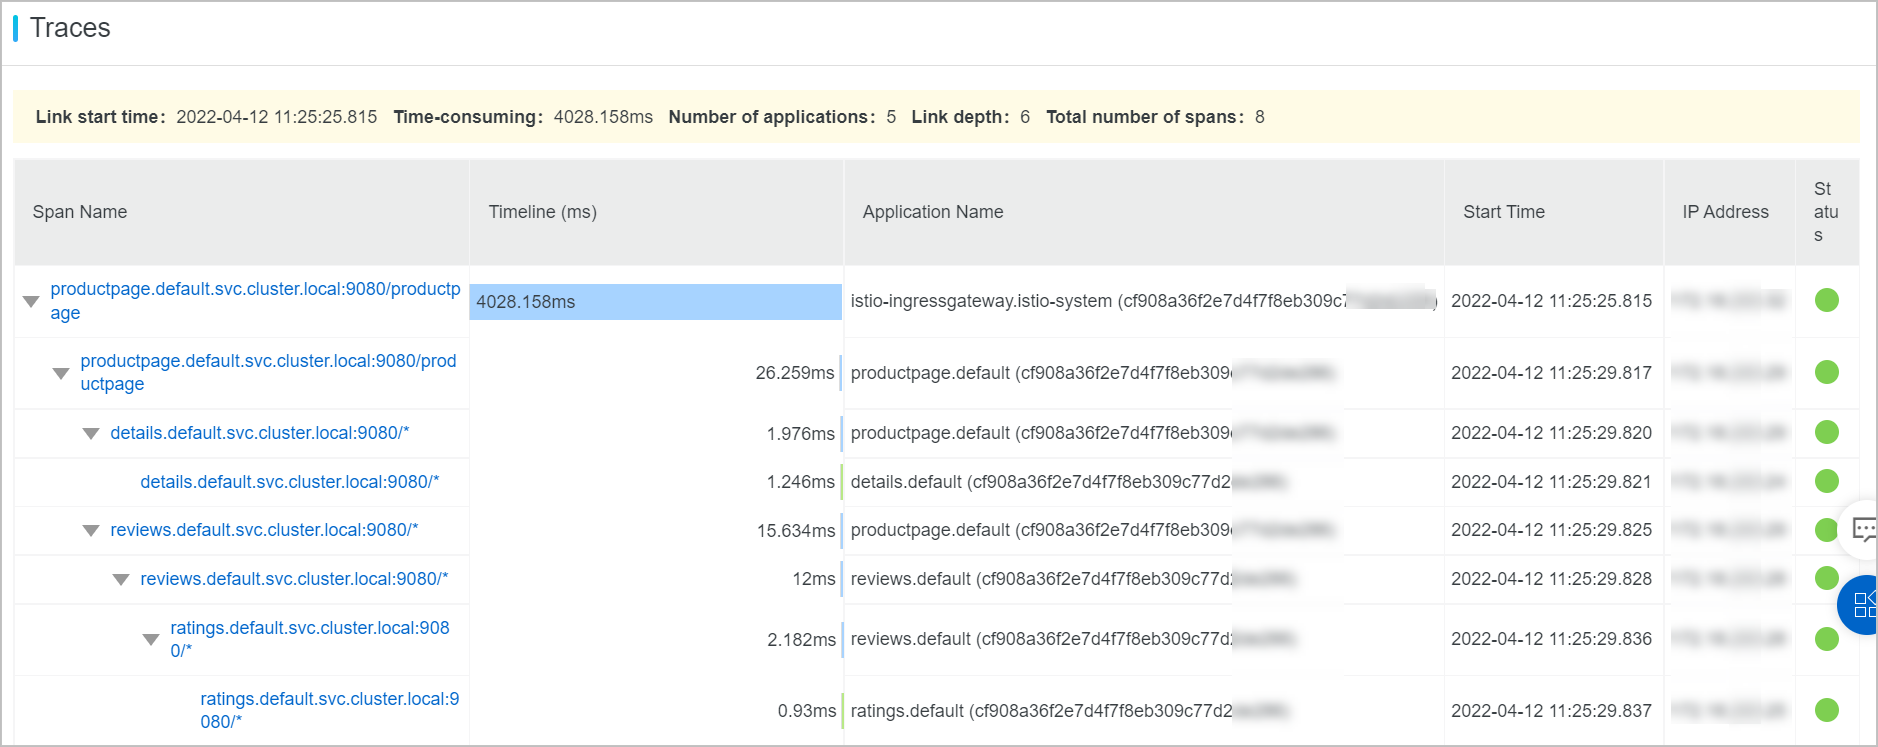
Task: Click status dot for span started 11:25:29.820
Action: (x=1827, y=432)
